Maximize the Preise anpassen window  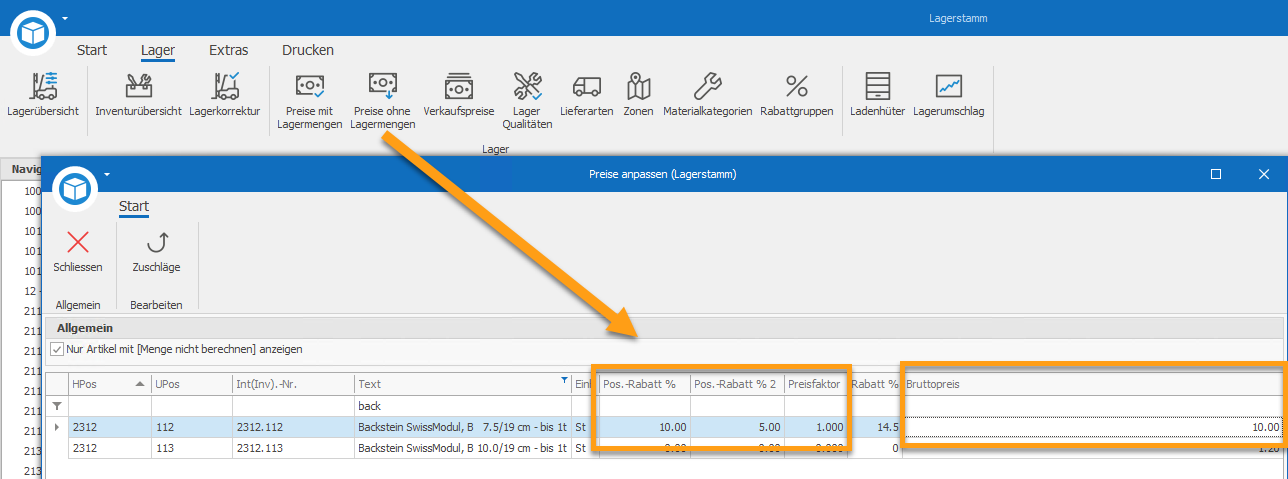point(1216,174)
